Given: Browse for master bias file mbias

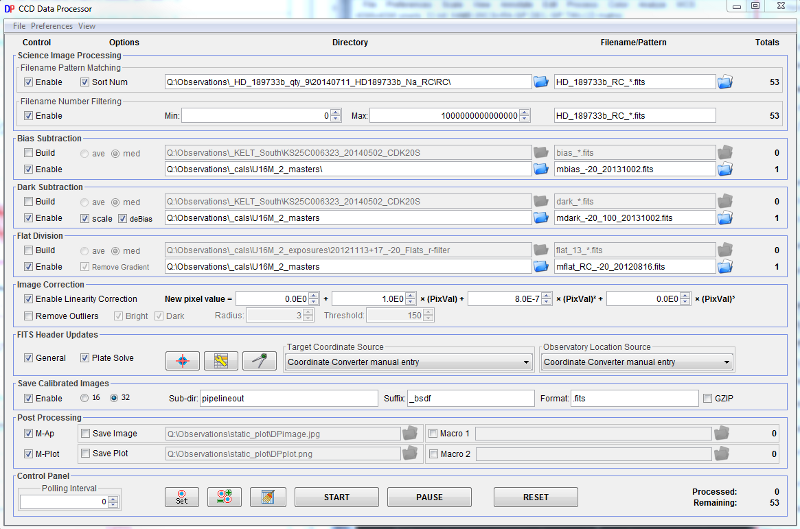Looking at the screenshot, I should [x=725, y=169].
